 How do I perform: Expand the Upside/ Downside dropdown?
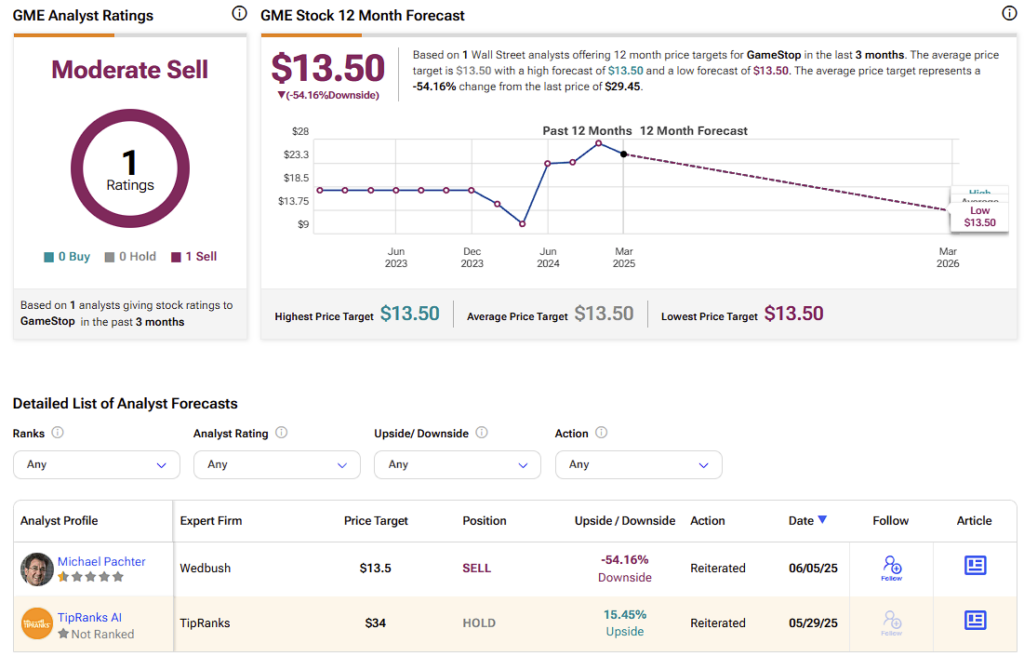pyautogui.click(x=457, y=465)
